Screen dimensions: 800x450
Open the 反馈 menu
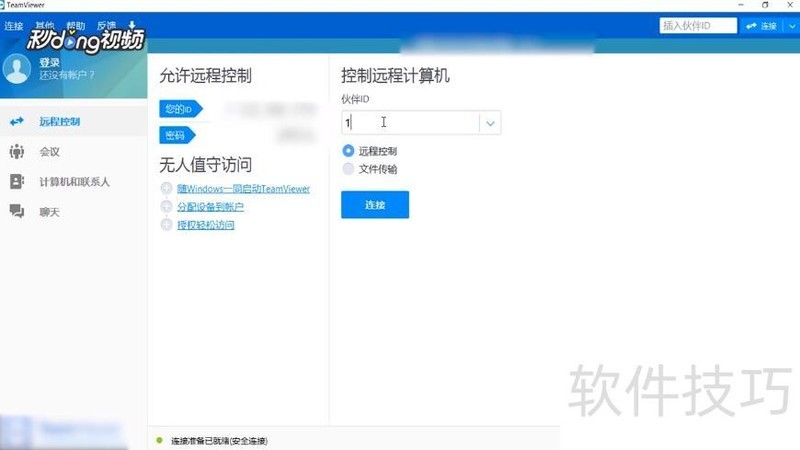pyautogui.click(x=106, y=25)
